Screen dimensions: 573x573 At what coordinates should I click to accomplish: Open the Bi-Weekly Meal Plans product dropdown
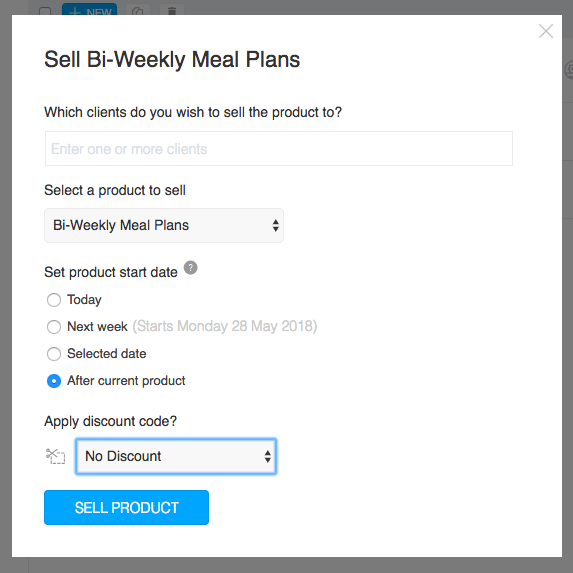coord(164,225)
